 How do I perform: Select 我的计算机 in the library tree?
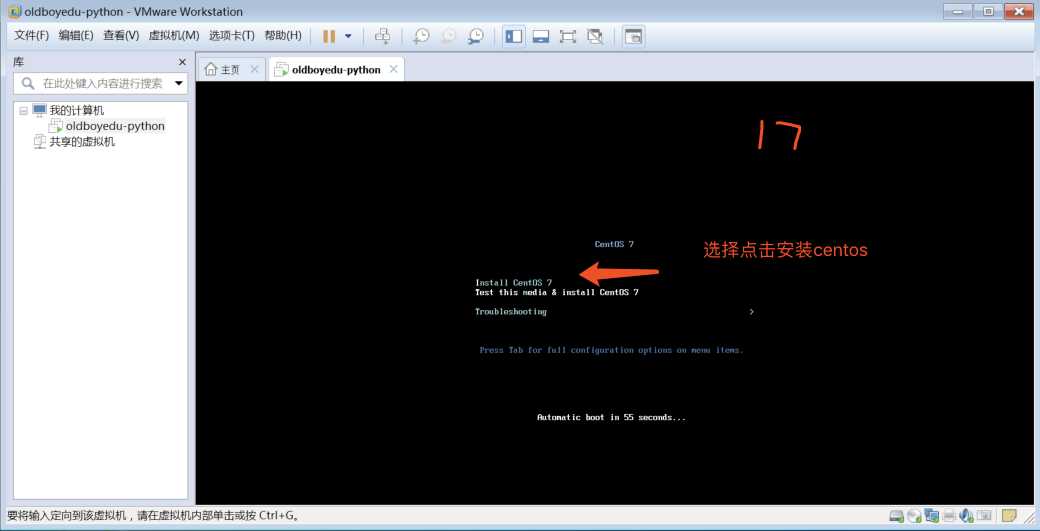(x=76, y=111)
